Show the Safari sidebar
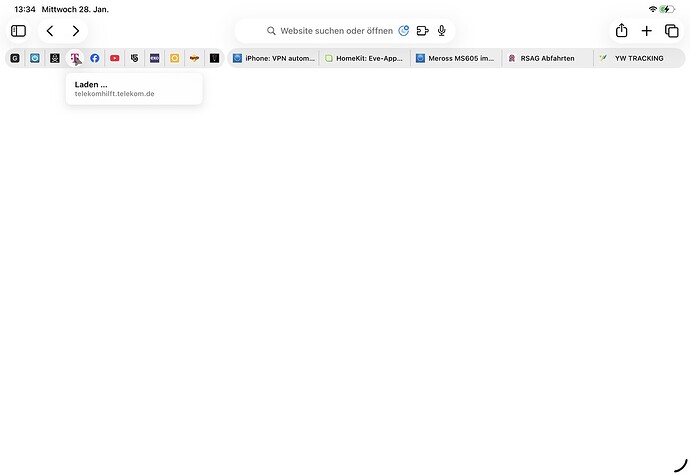Image resolution: width=690 pixels, height=475 pixels. click(18, 31)
